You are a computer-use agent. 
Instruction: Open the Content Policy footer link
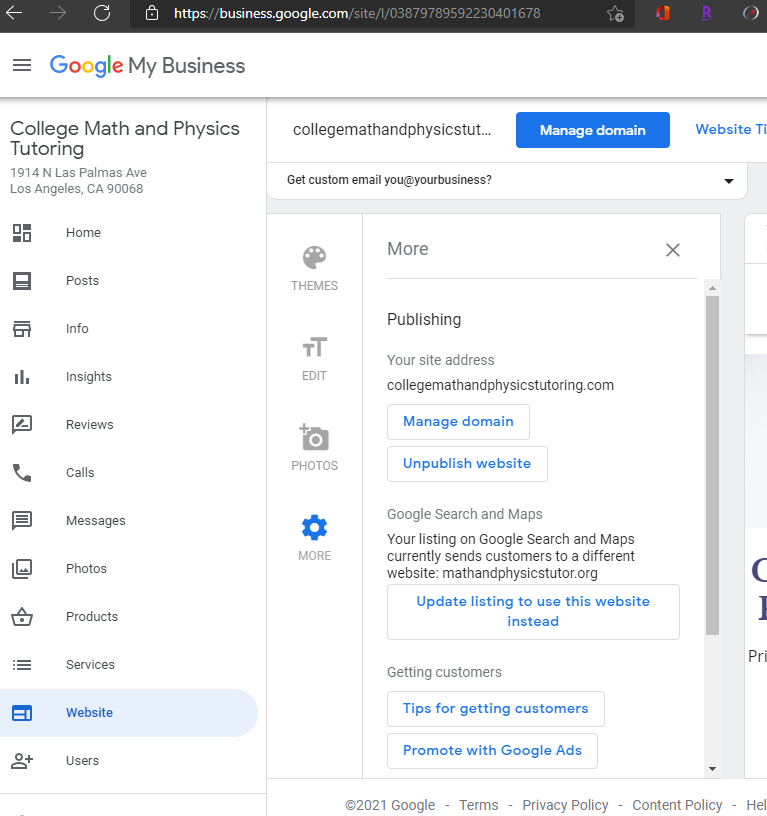pos(677,805)
